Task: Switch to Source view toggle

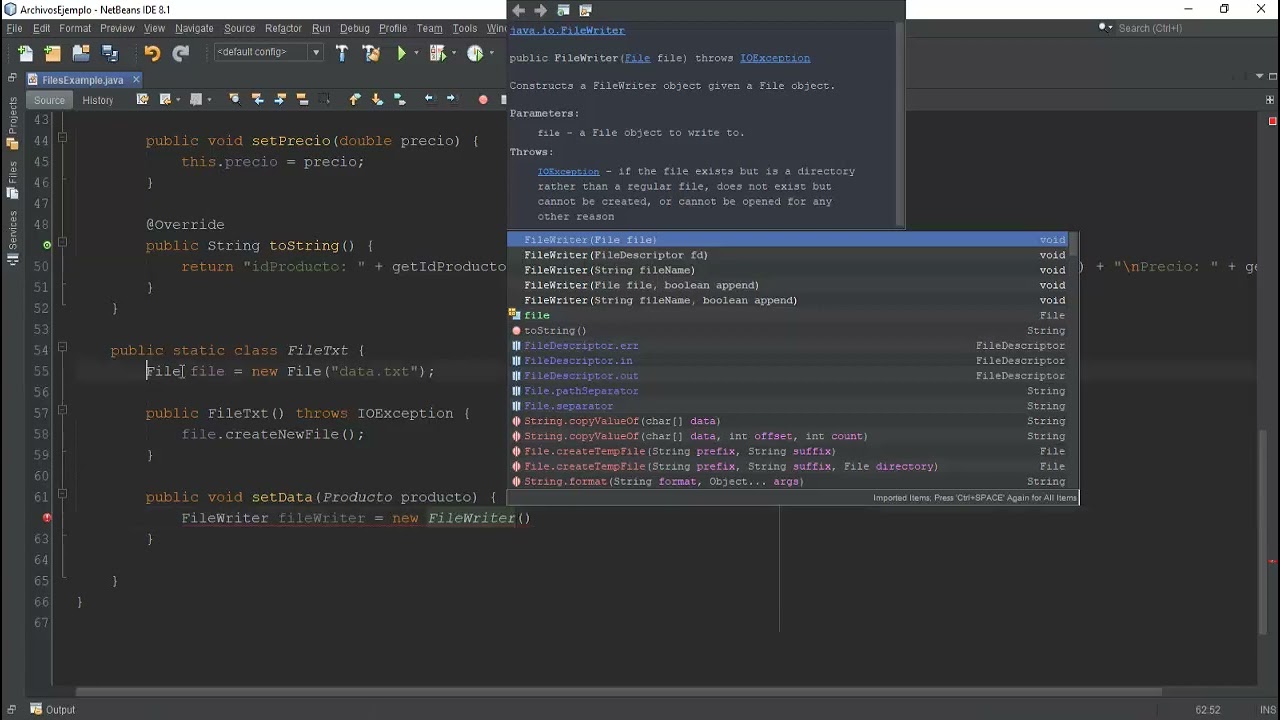Action: (49, 100)
